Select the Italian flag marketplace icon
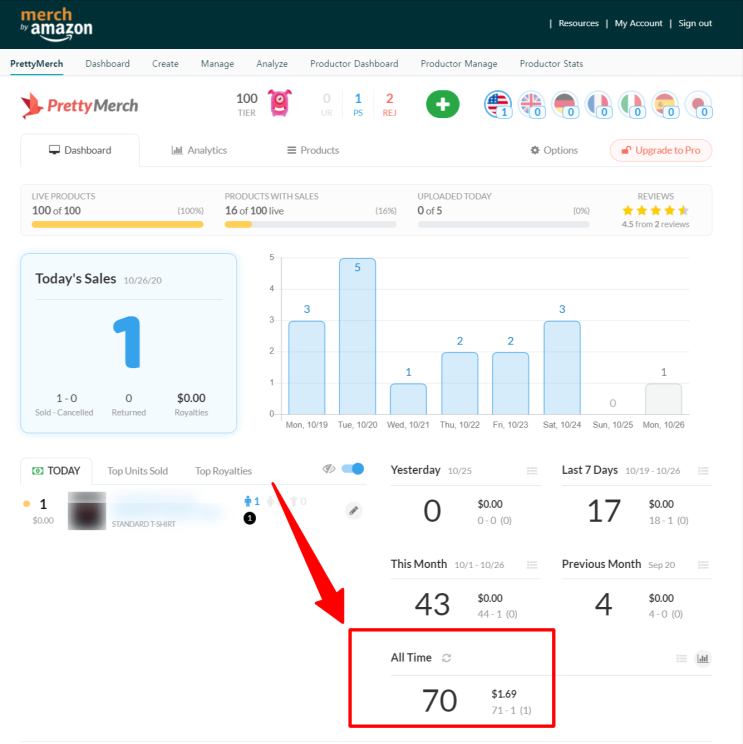The height and width of the screenshot is (744, 743). tap(632, 104)
